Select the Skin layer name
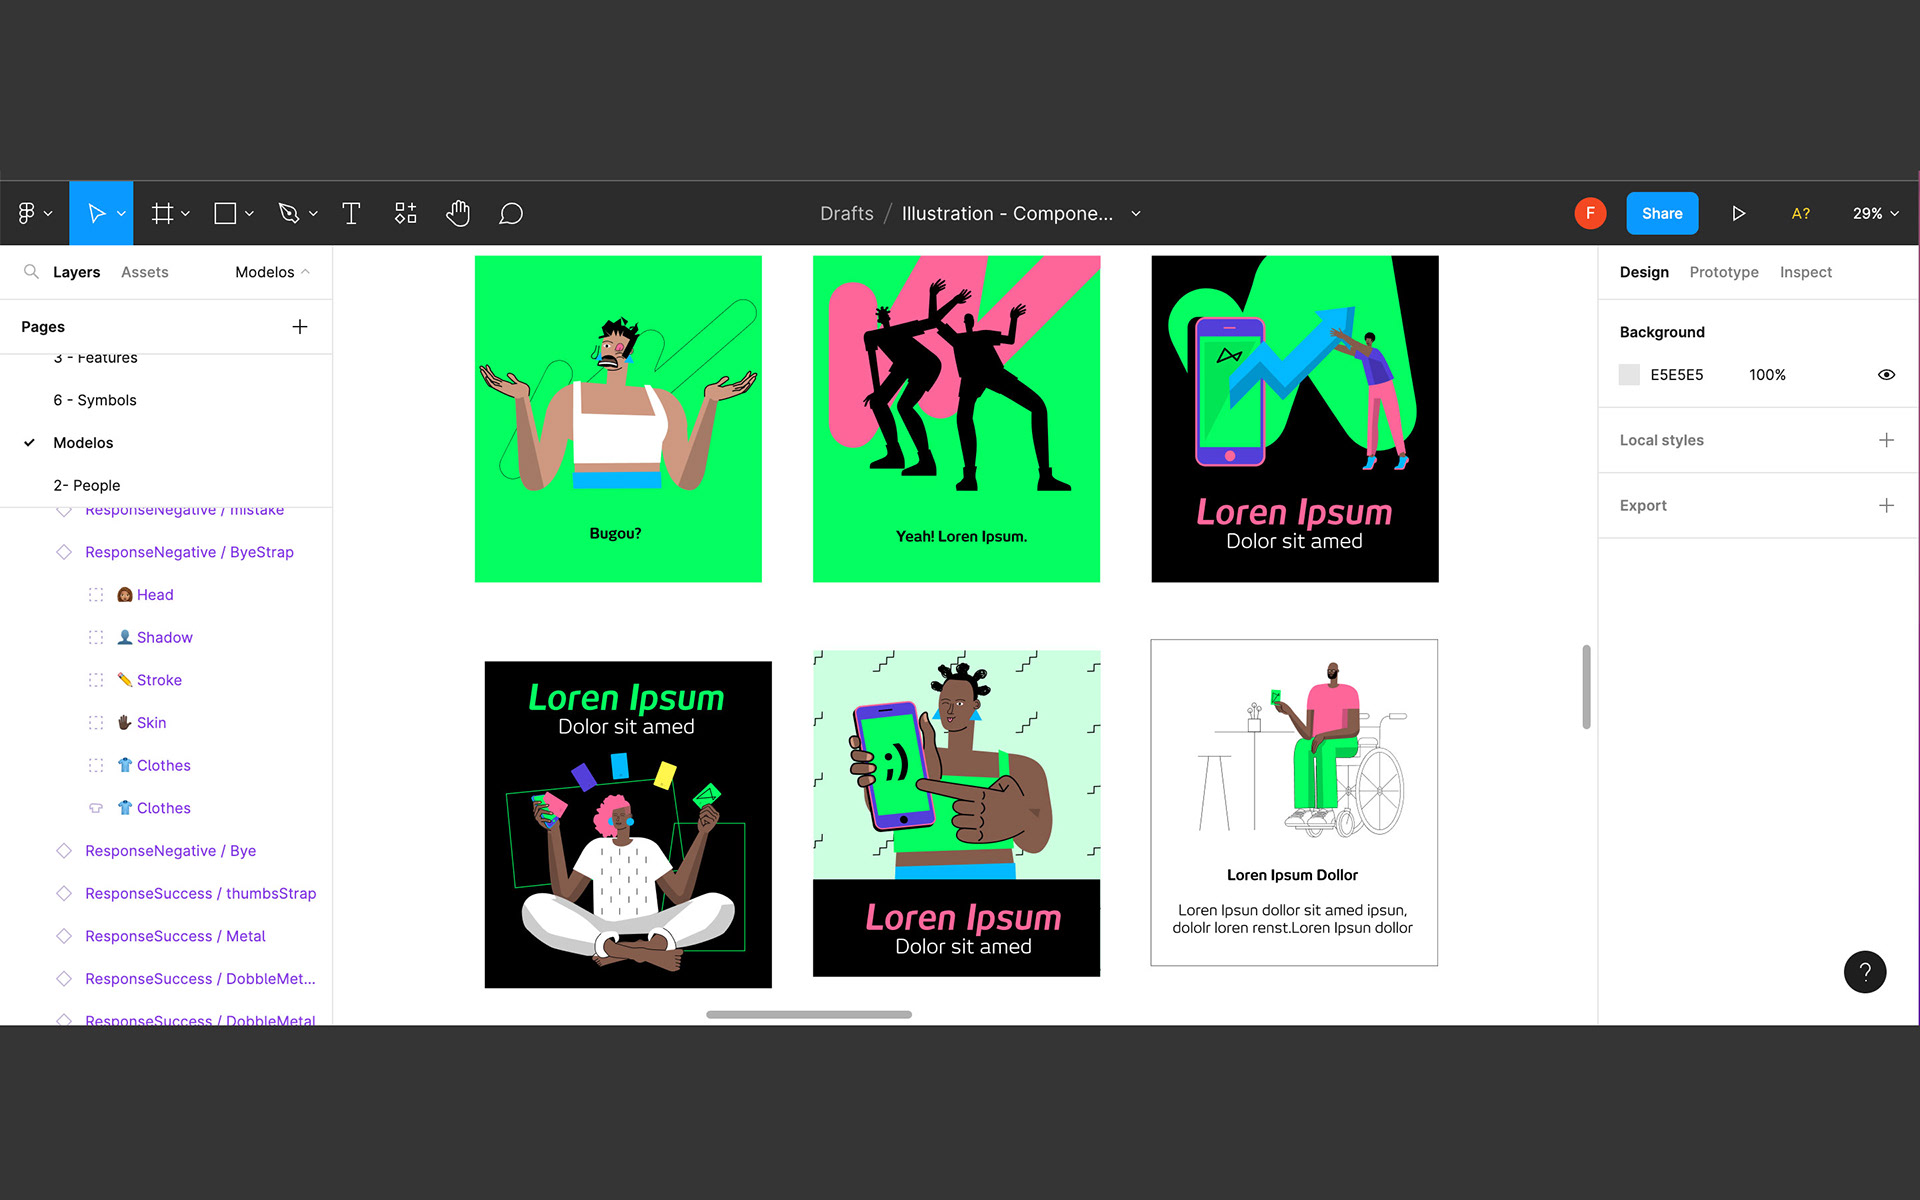1920x1200 pixels. pos(151,722)
